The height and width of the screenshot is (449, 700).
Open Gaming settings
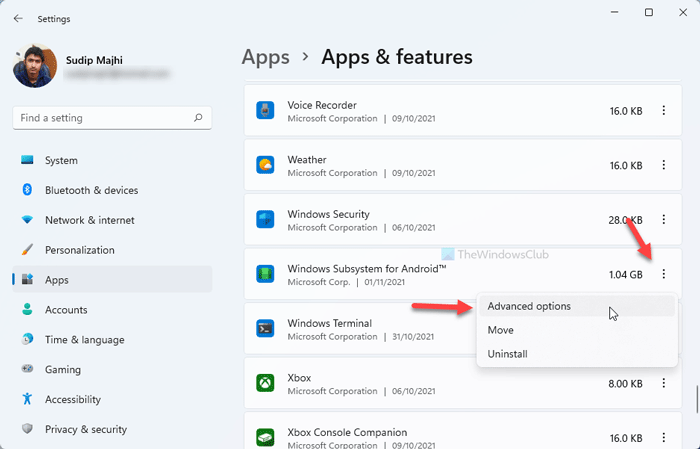pyautogui.click(x=112, y=370)
